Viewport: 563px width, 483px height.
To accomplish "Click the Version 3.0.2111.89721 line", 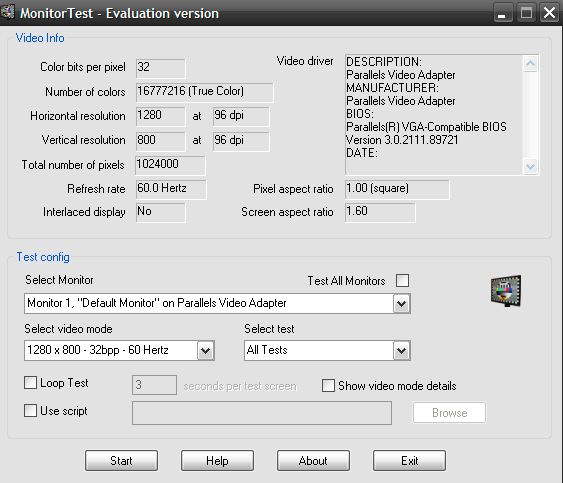I will (x=402, y=140).
